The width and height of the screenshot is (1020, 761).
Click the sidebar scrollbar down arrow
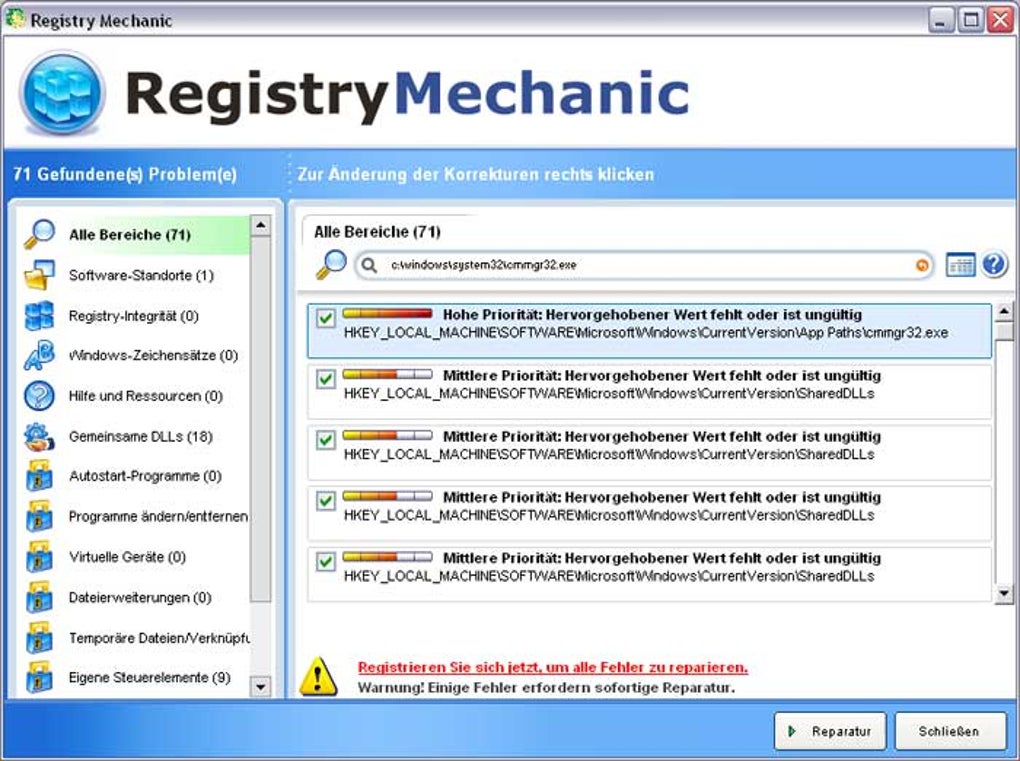click(x=260, y=686)
